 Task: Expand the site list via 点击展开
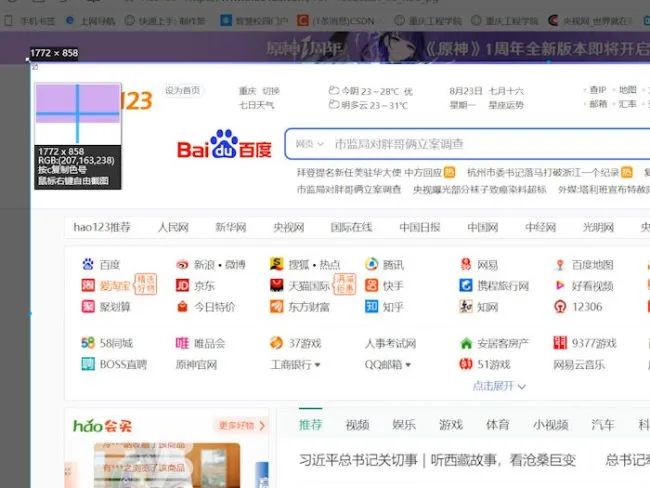[x=499, y=386]
